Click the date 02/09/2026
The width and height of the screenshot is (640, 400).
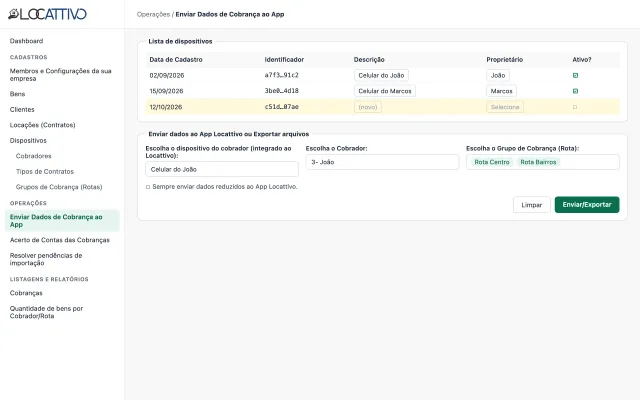(167, 76)
